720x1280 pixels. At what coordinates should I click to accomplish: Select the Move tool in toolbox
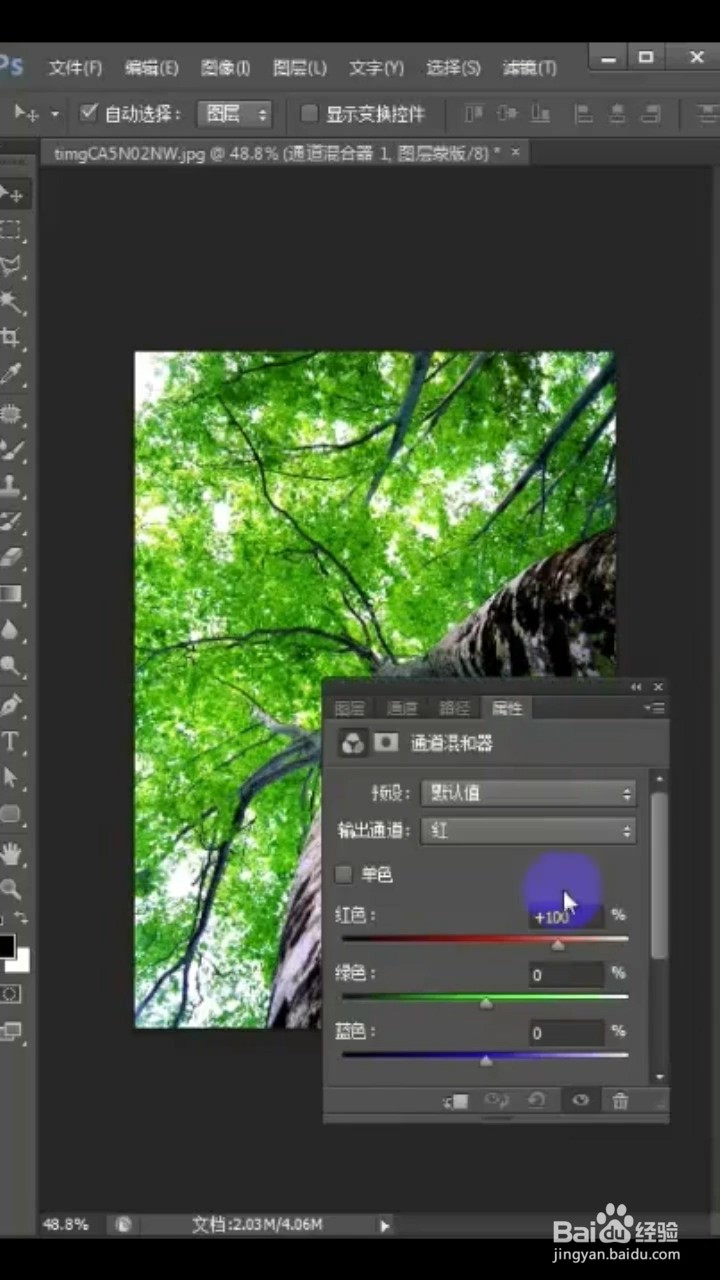coord(12,193)
